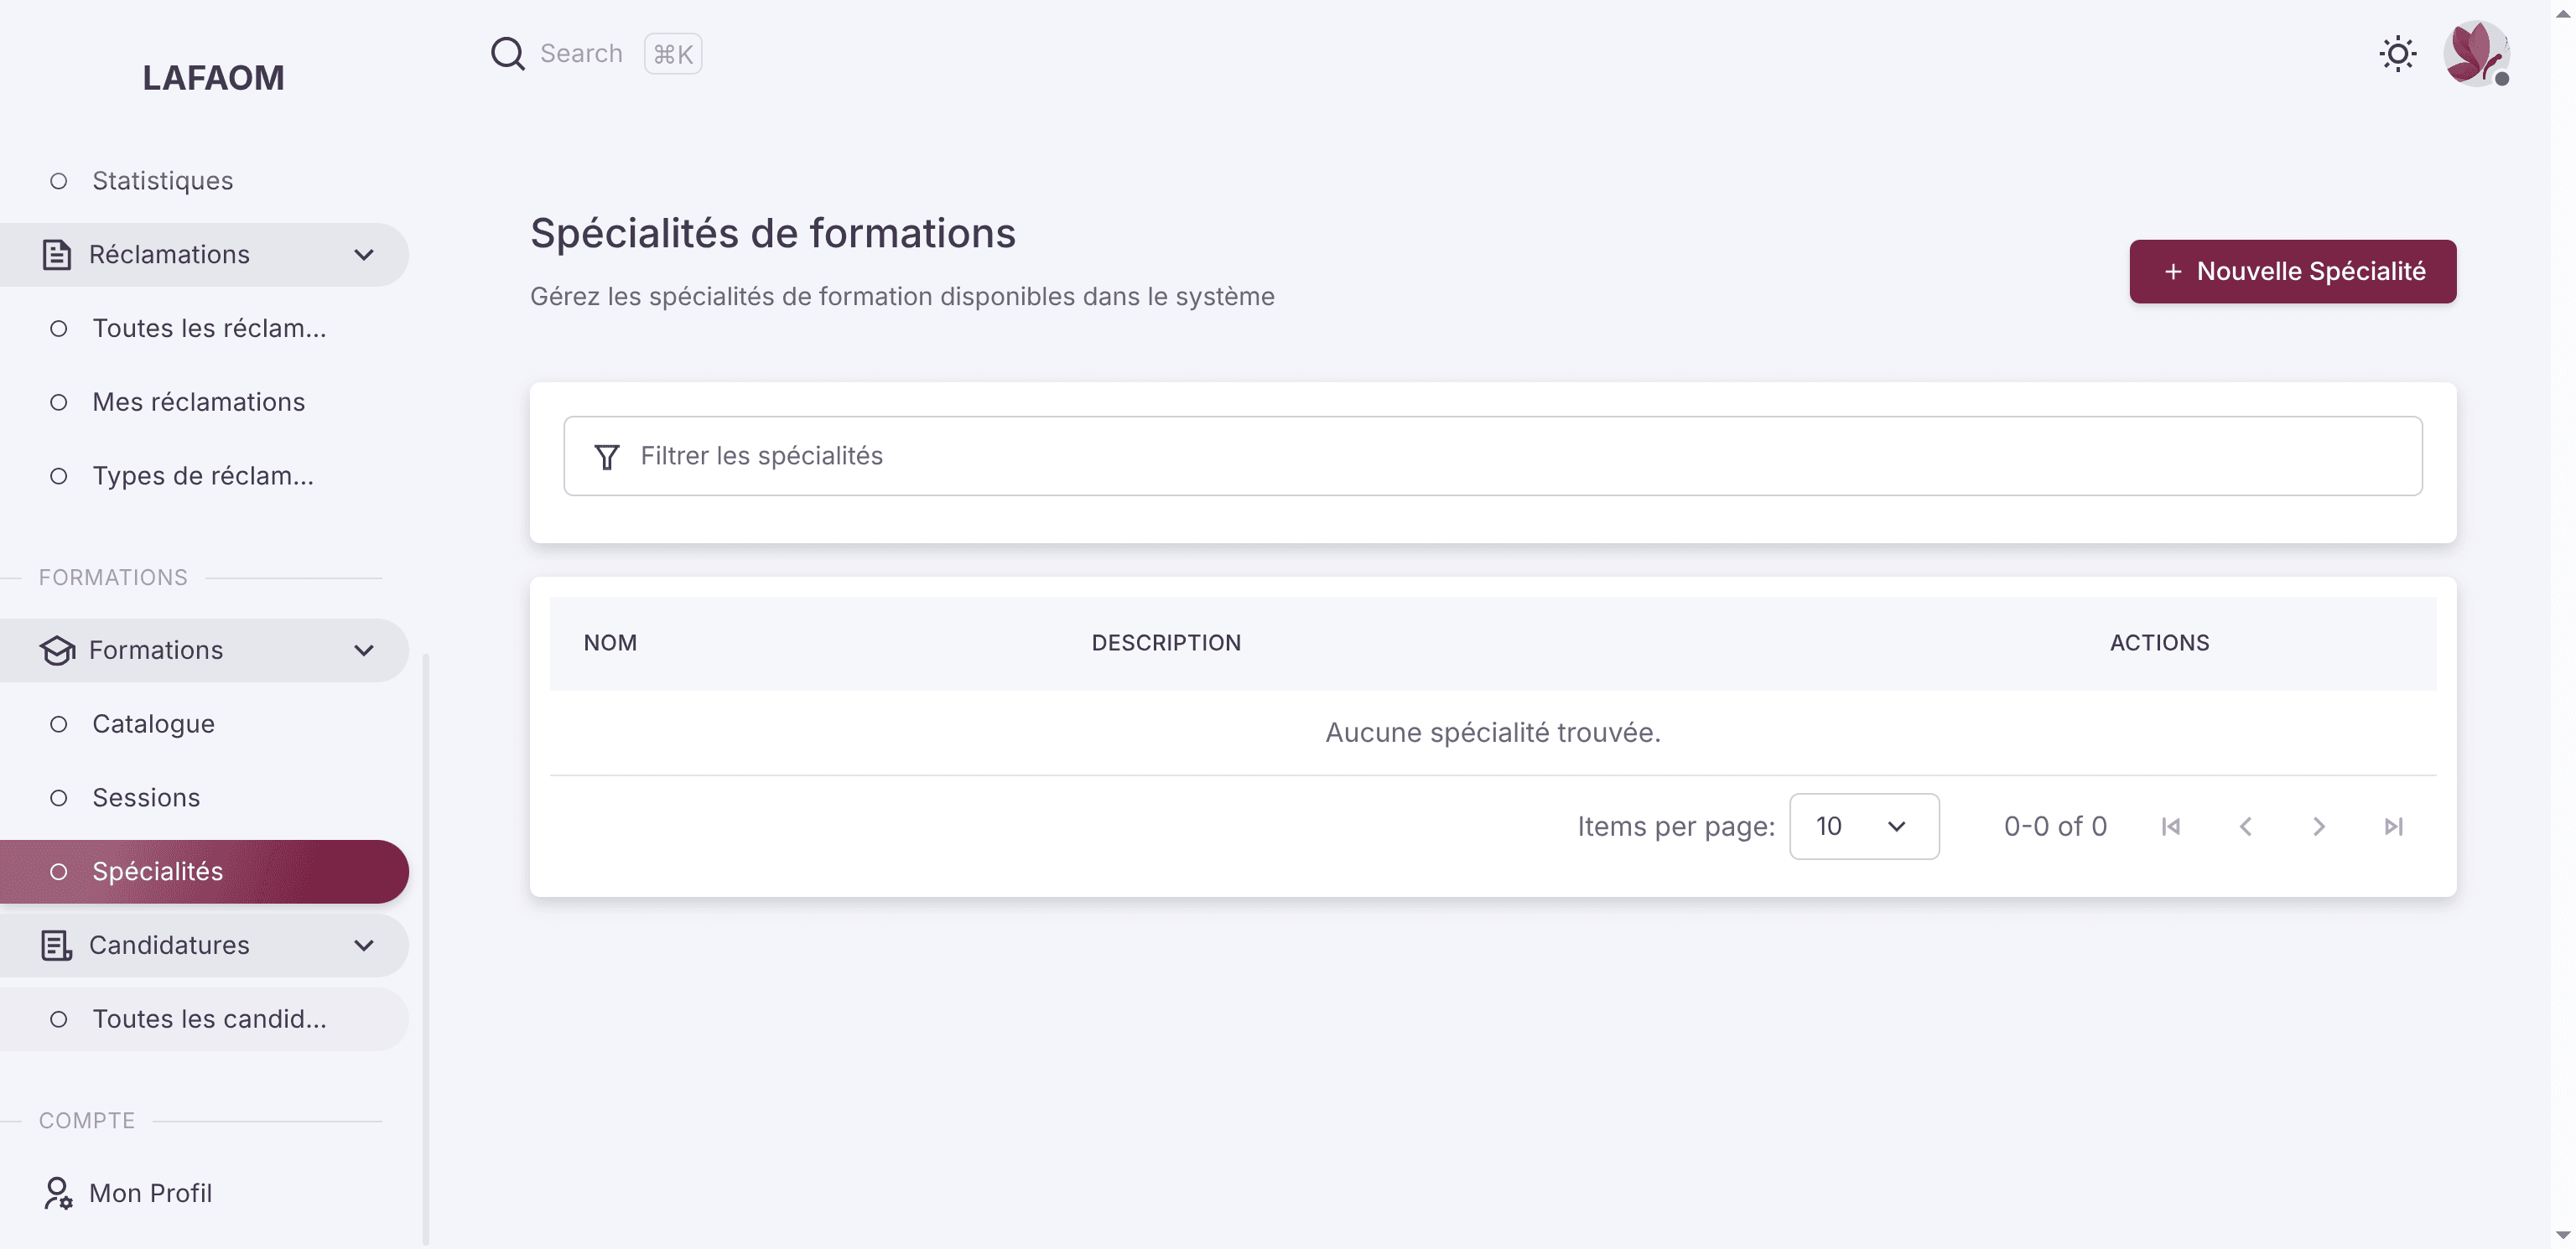Collapse the Réclamations section chevron

click(x=364, y=255)
